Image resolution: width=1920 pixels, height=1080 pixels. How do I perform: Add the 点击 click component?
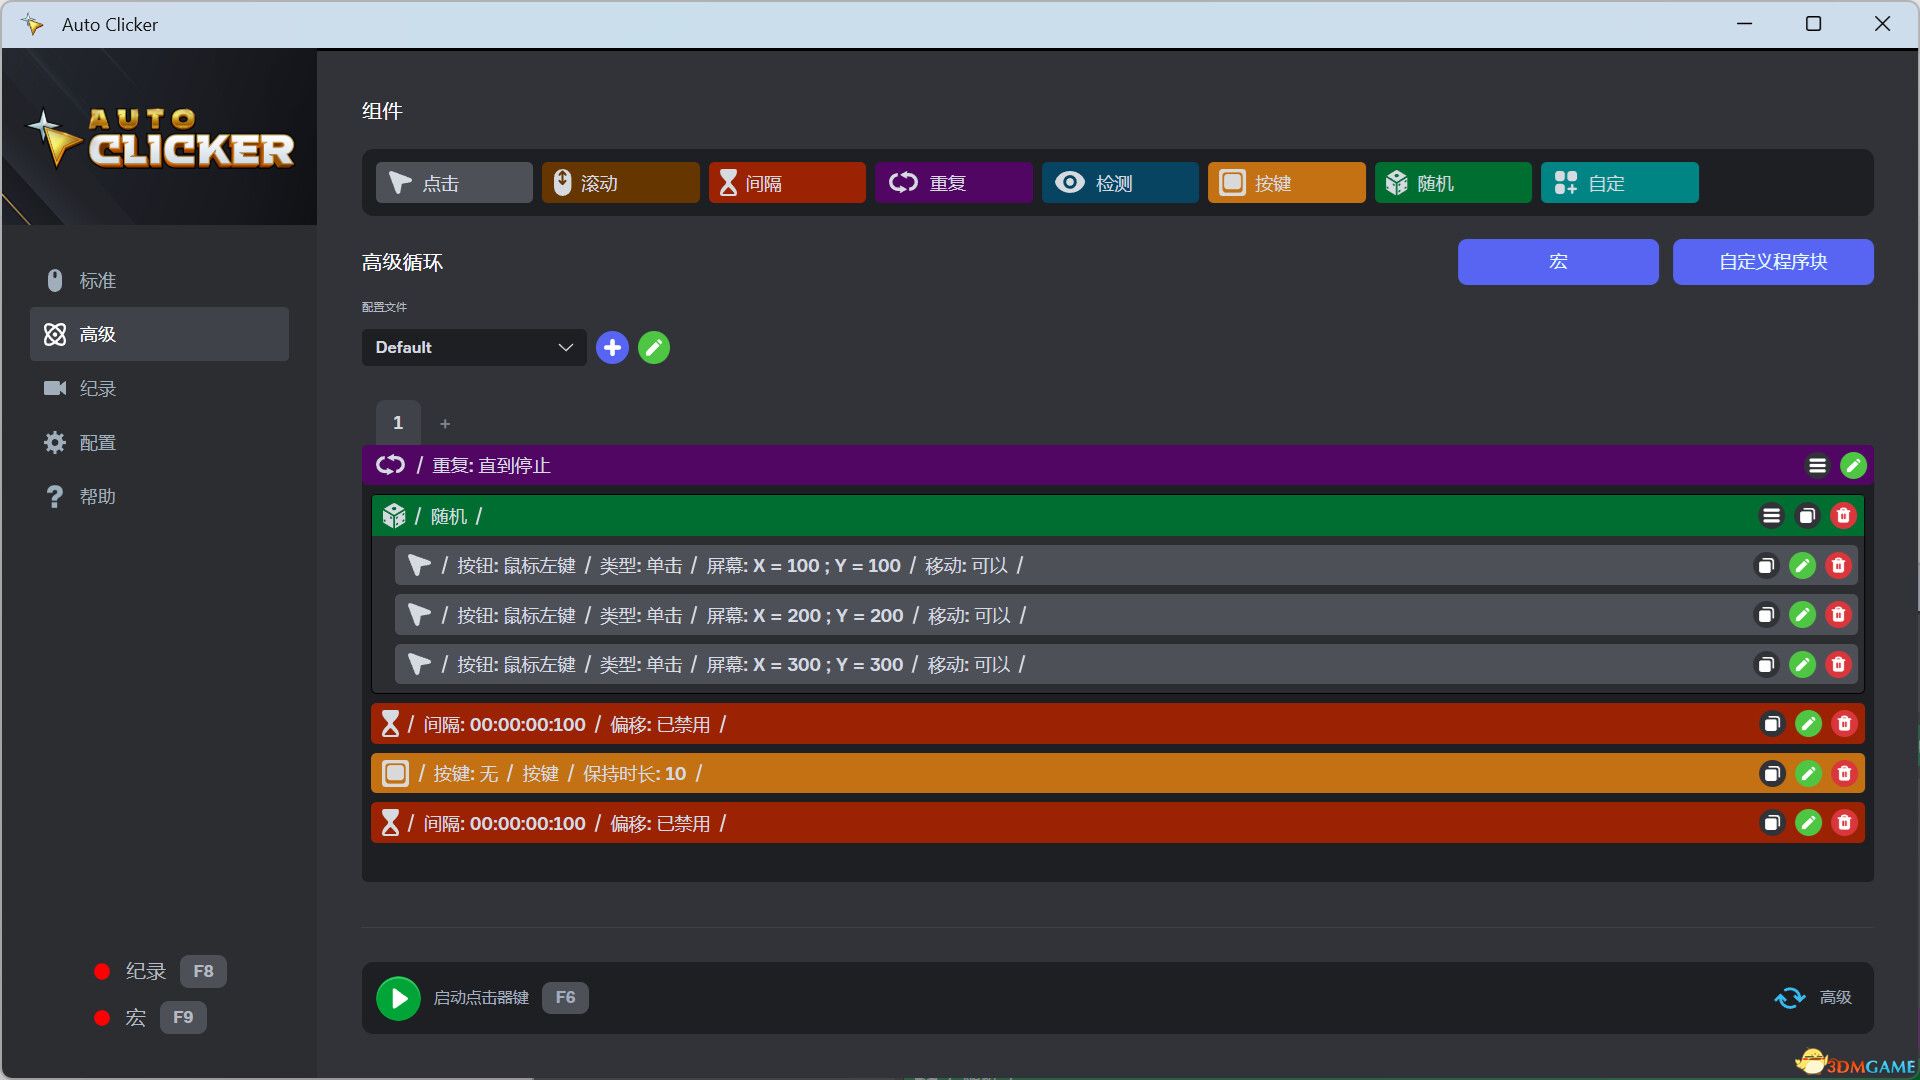coord(454,183)
